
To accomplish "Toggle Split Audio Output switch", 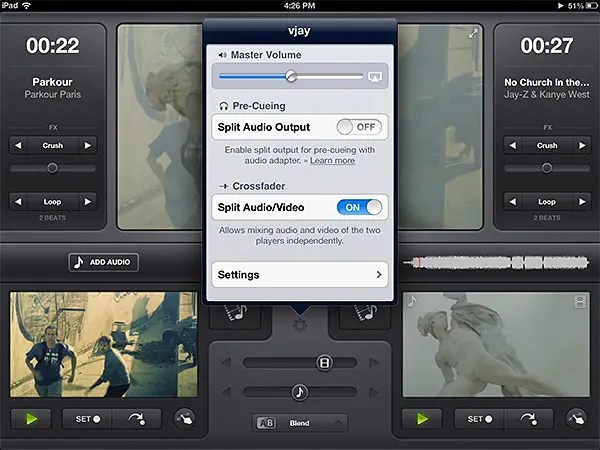I will pyautogui.click(x=359, y=127).
